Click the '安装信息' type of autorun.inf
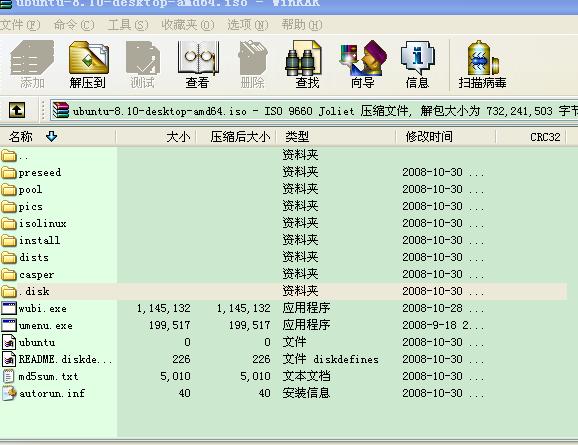578x445 pixels. pos(306,393)
